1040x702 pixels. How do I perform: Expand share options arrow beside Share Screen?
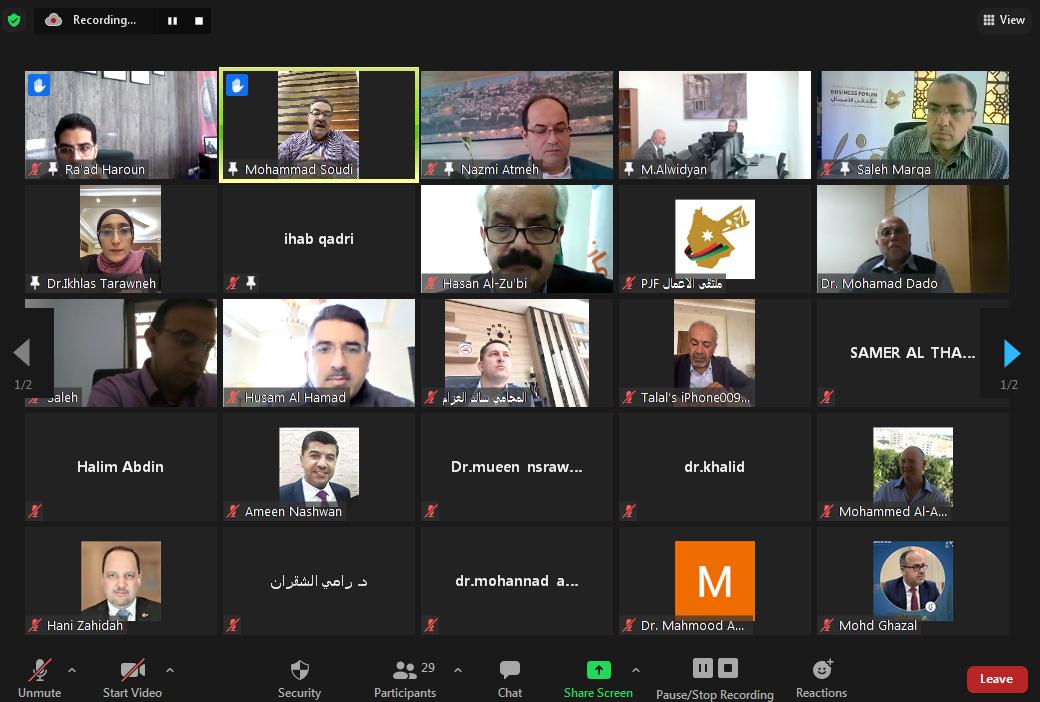tap(636, 670)
